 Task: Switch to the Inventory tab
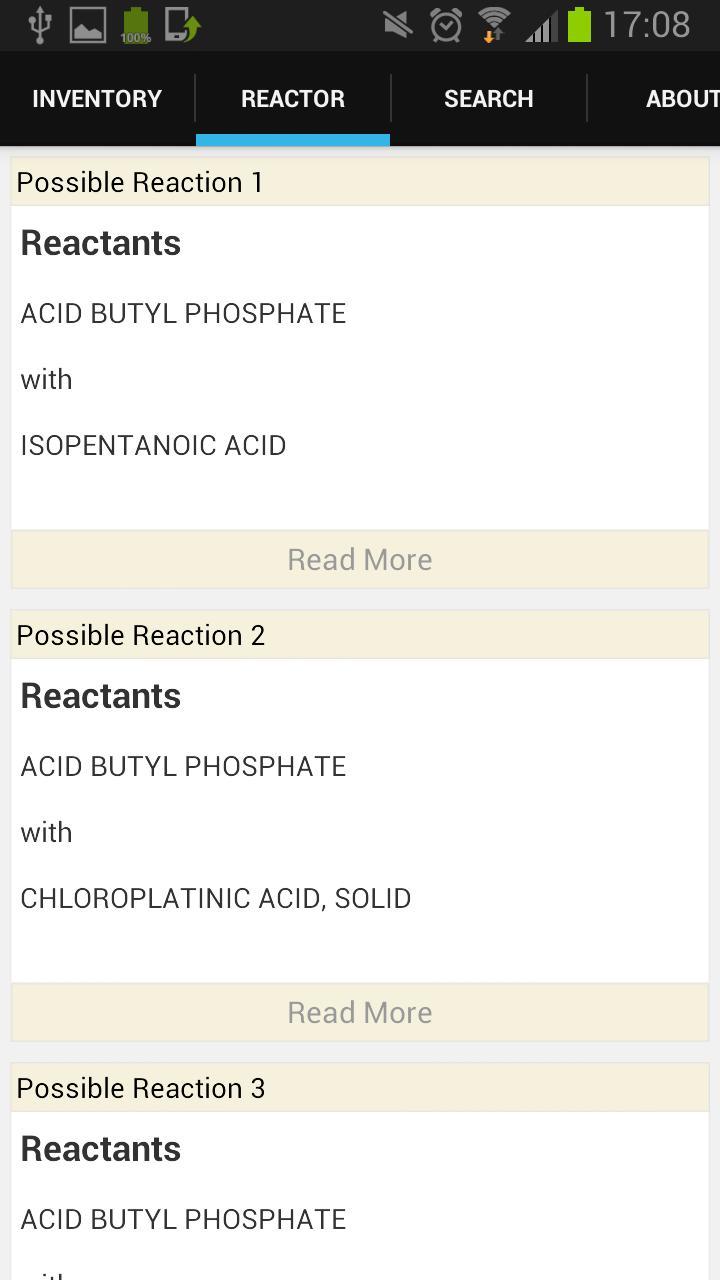97,99
